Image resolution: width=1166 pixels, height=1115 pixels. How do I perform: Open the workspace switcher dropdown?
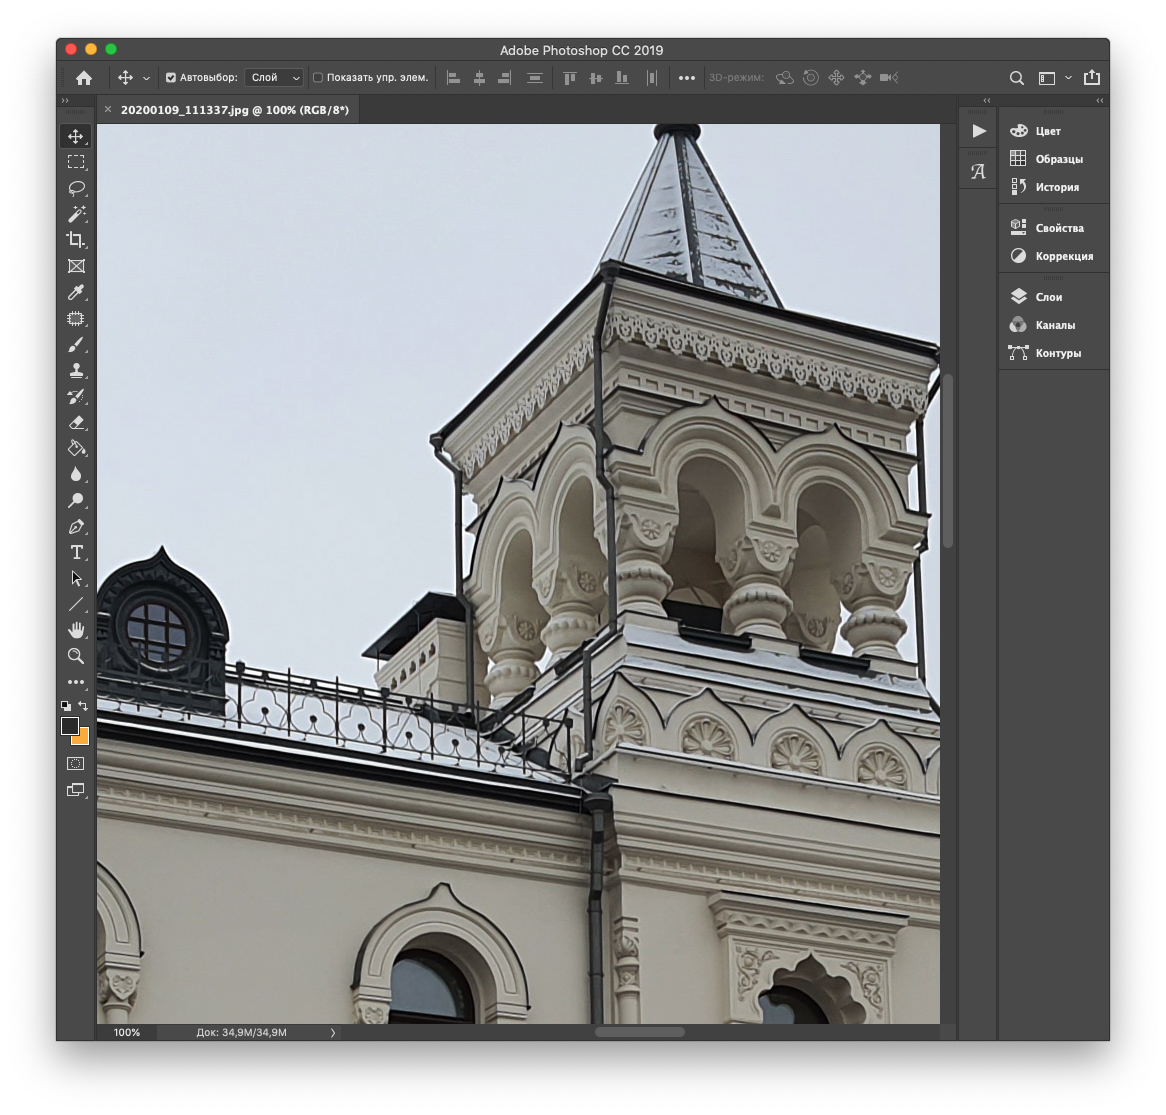(1054, 78)
